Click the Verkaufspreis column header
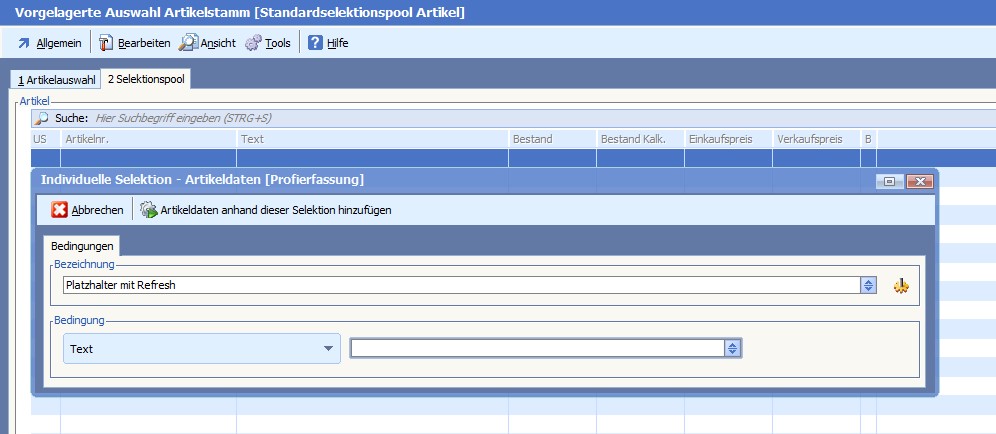Image resolution: width=996 pixels, height=434 pixels. pyautogui.click(x=815, y=139)
